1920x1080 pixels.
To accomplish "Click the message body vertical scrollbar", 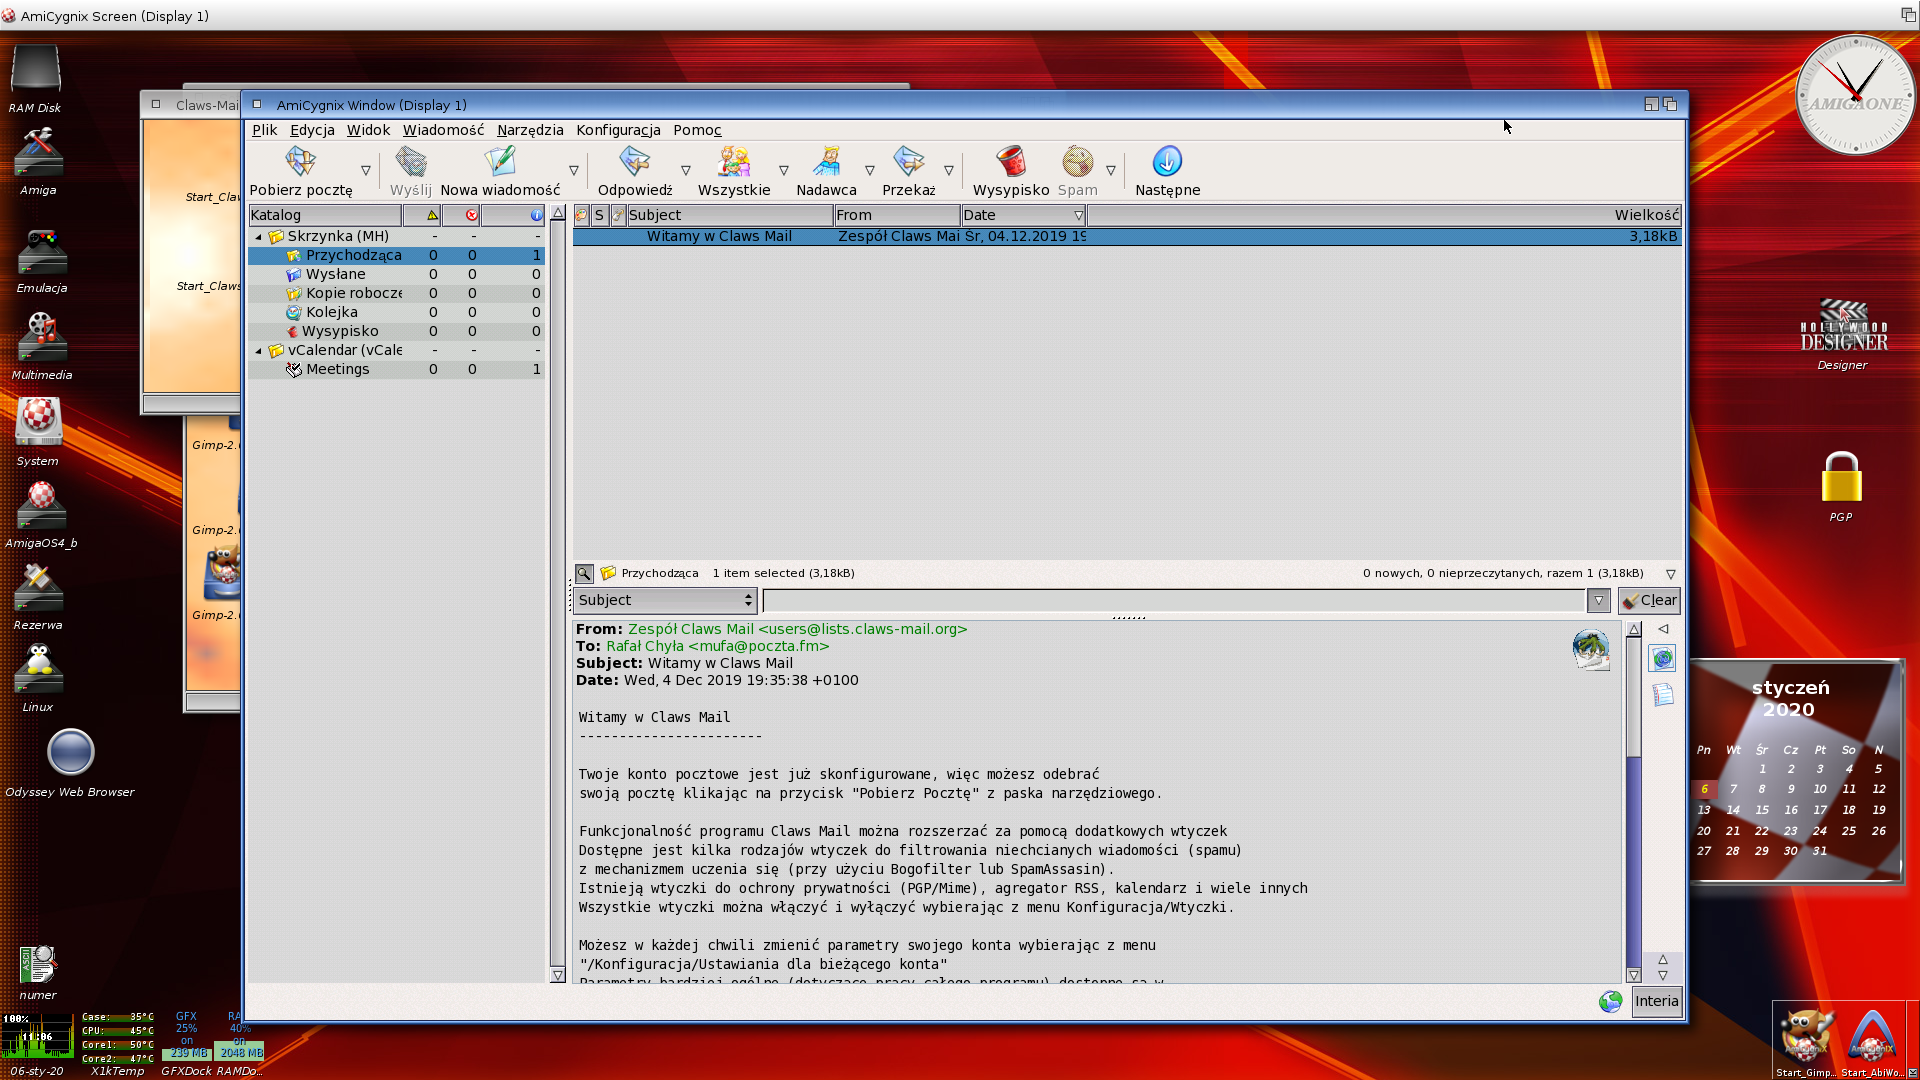I will click(1634, 800).
